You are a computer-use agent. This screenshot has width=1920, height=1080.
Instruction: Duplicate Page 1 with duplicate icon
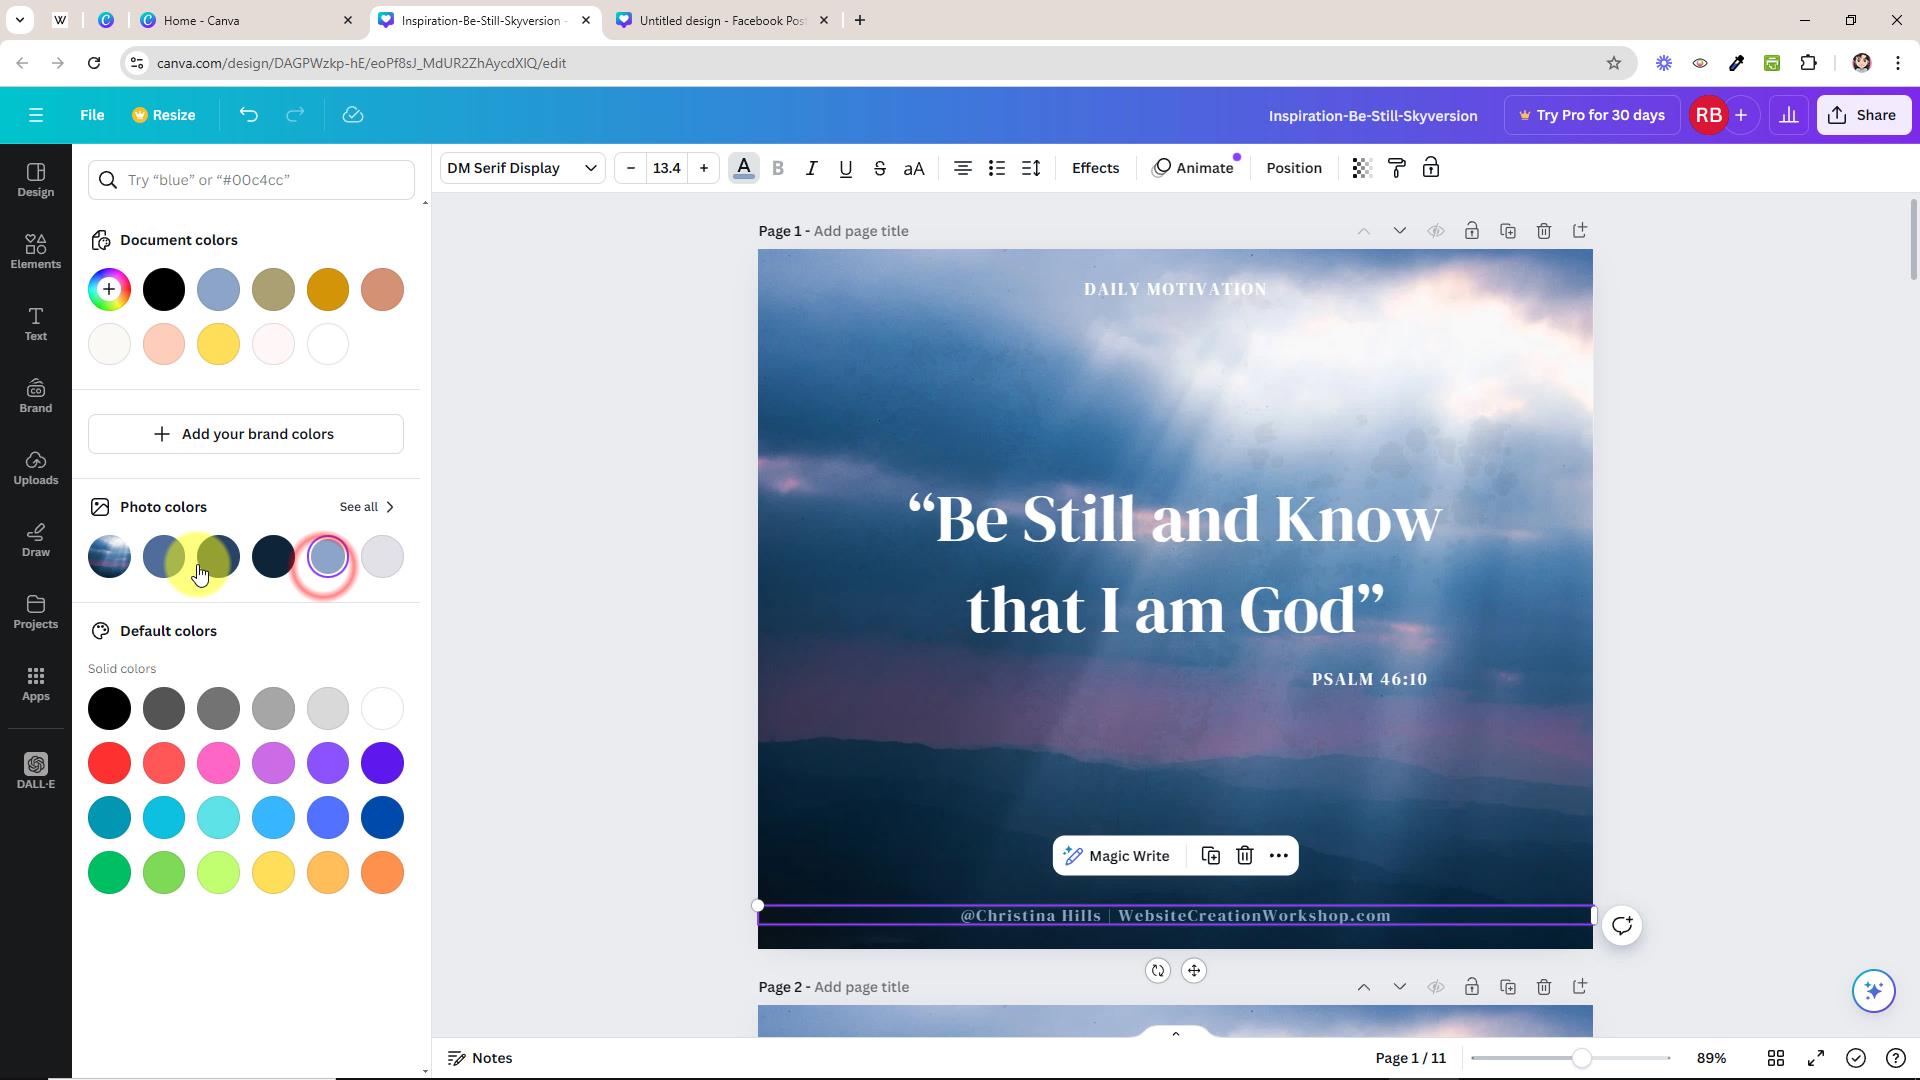point(1508,231)
